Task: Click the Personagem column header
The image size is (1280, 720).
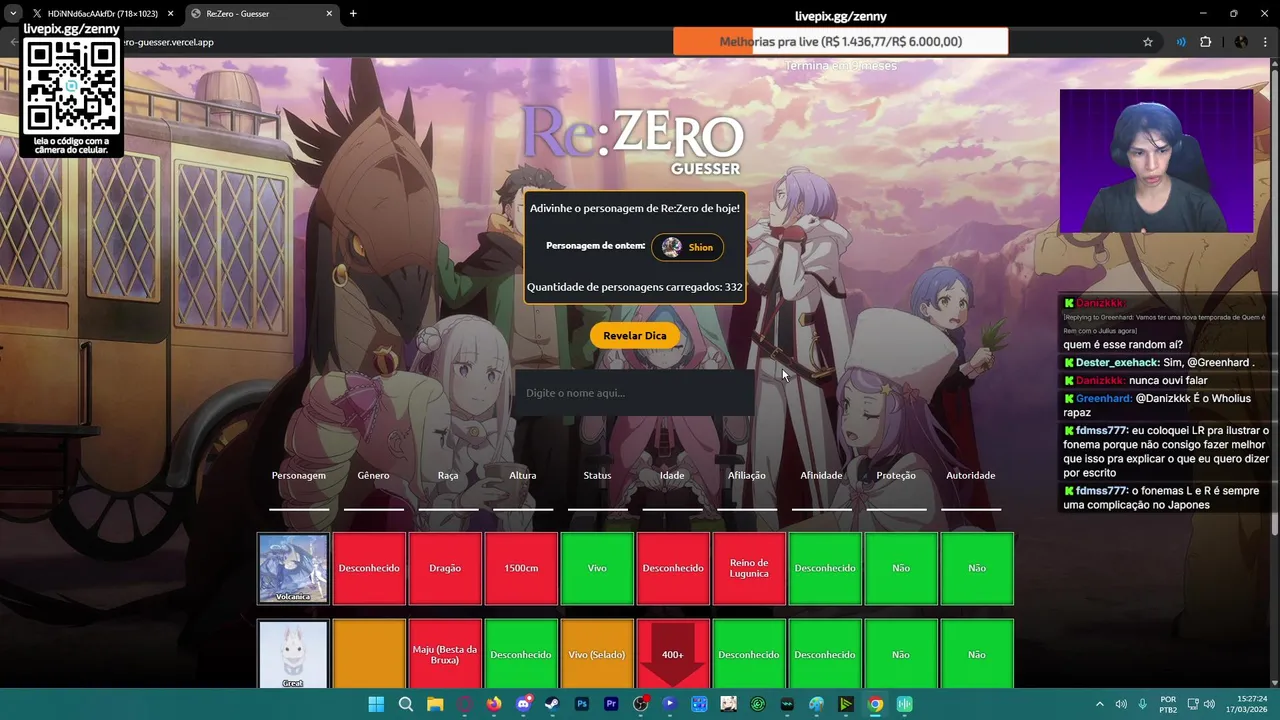Action: 299,475
